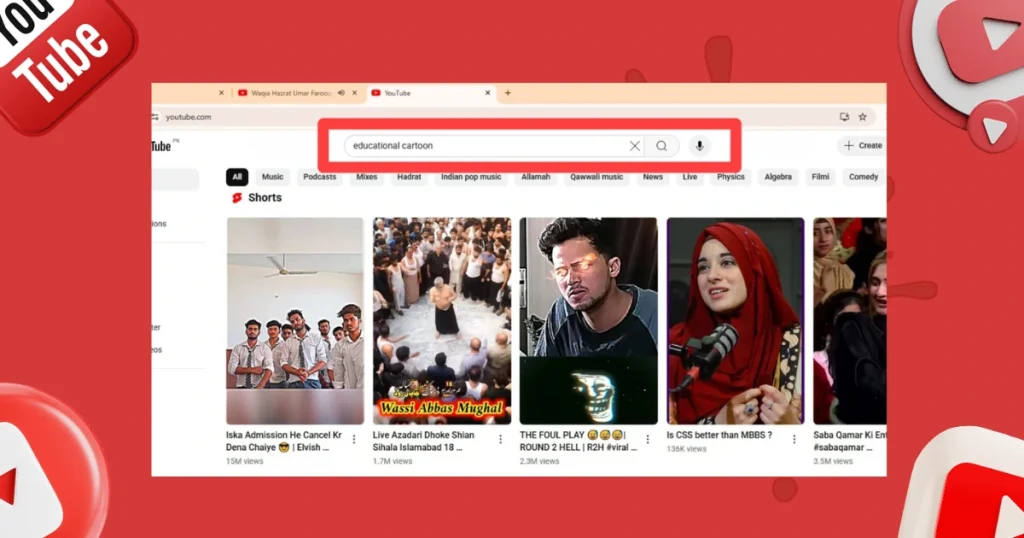
Task: Click the install app icon in address bar
Action: point(844,117)
